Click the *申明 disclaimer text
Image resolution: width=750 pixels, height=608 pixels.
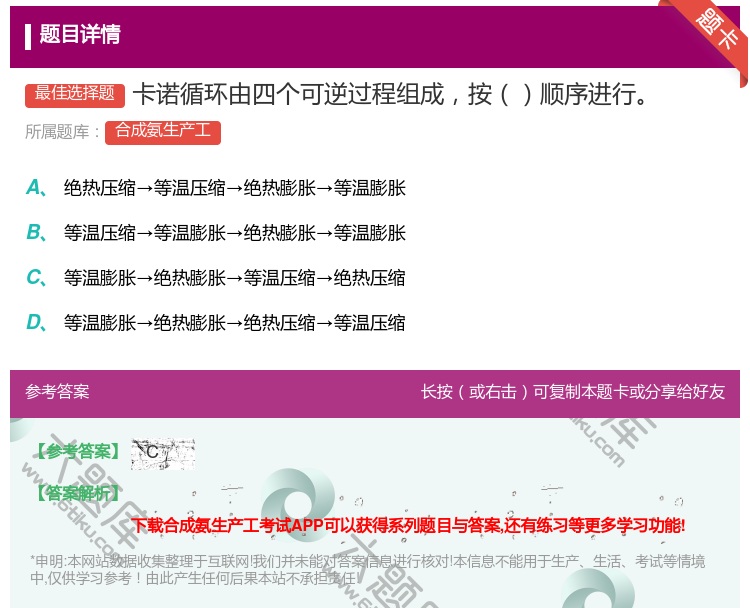(367, 570)
